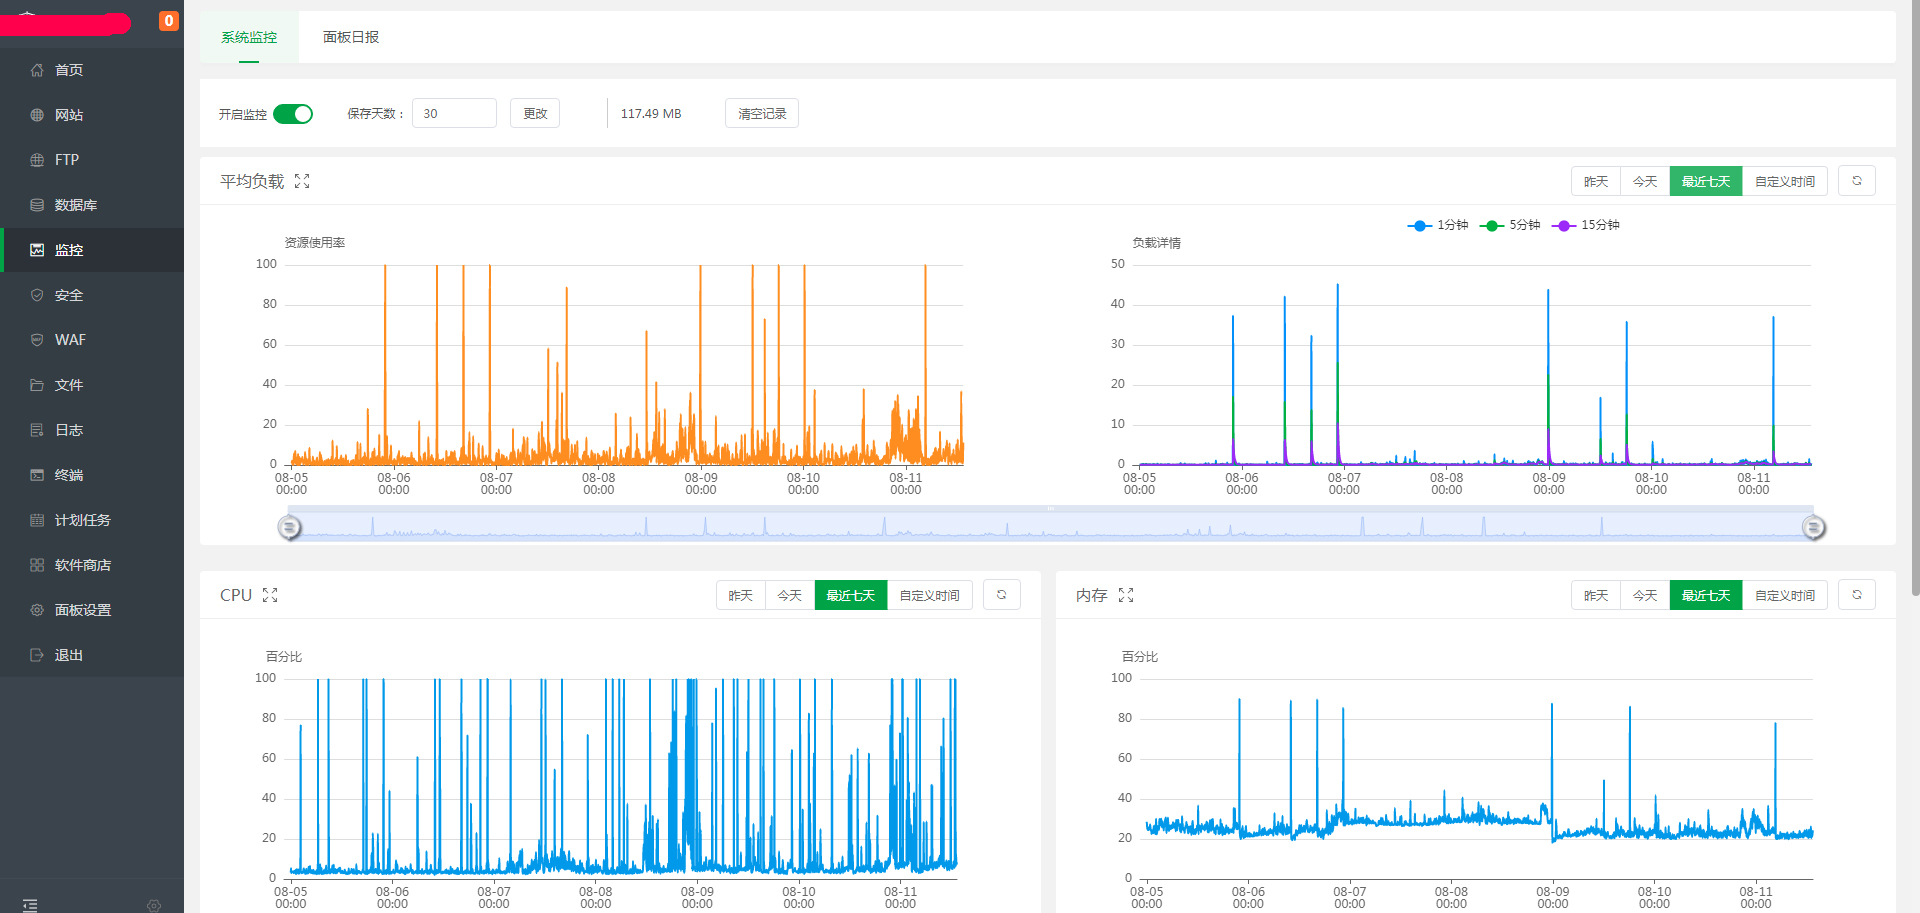Viewport: 1920px width, 913px height.
Task: Click the shield icon beside 安全
Action: [x=37, y=295]
